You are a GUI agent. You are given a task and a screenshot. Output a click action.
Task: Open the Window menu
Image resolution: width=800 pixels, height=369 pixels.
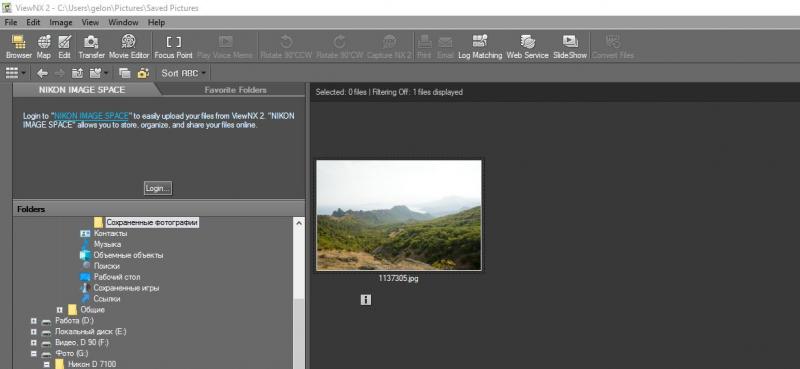point(123,22)
